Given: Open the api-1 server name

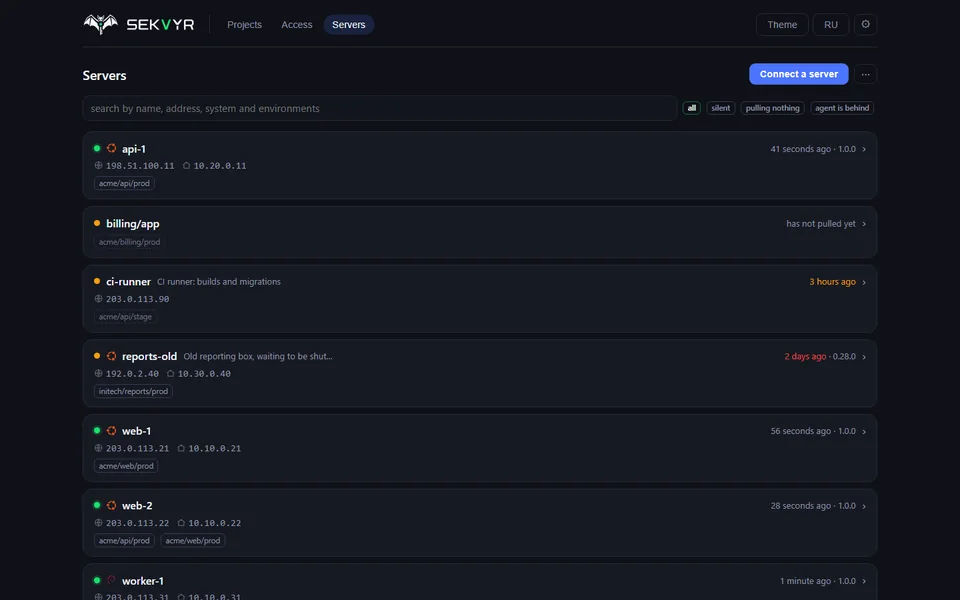Looking at the screenshot, I should [133, 149].
